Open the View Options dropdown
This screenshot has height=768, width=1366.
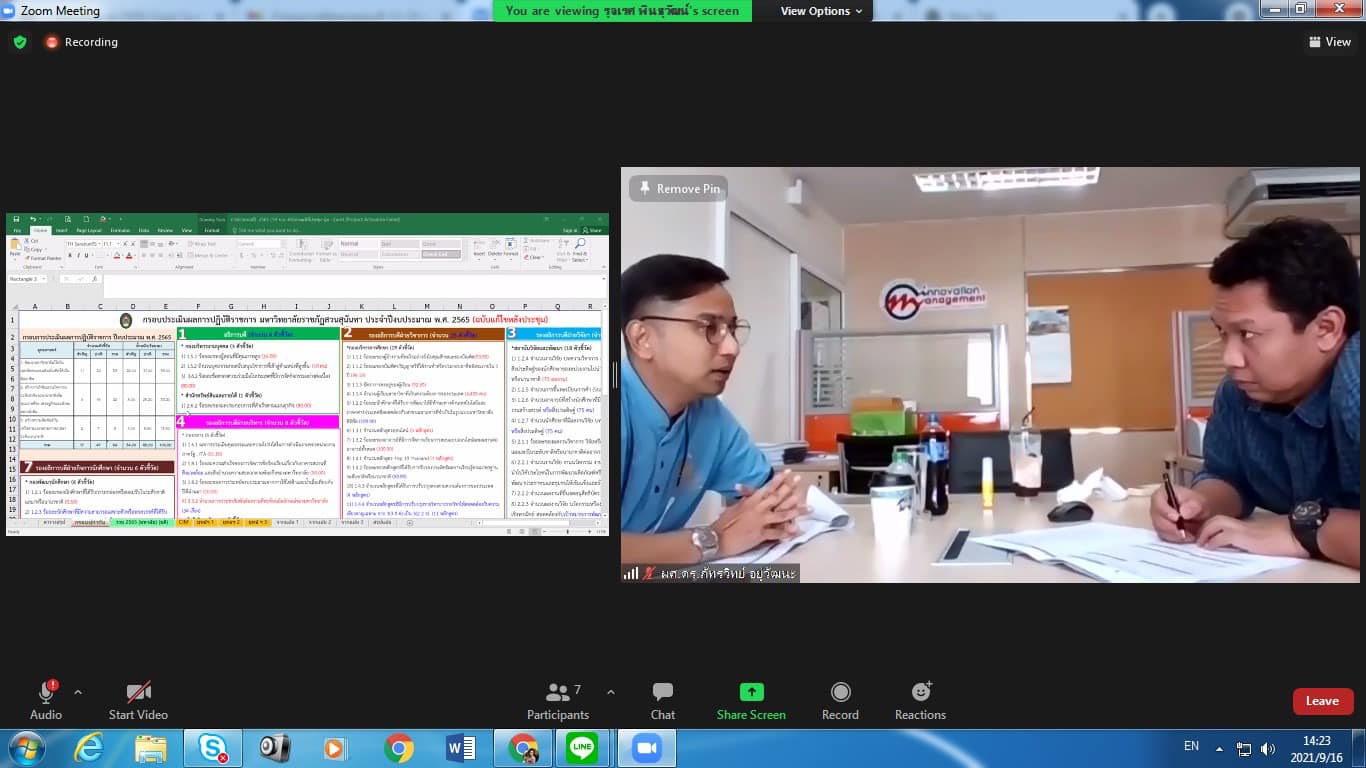pyautogui.click(x=821, y=11)
